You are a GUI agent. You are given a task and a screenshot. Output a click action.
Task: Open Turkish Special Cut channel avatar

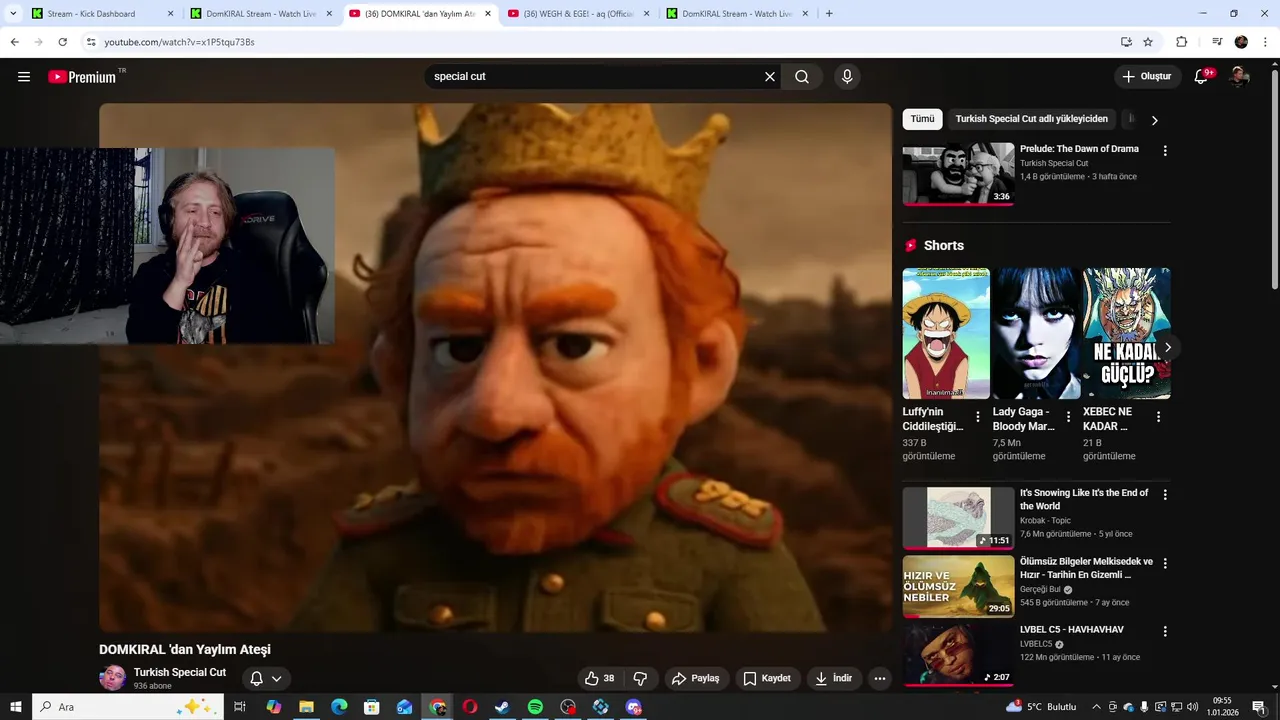[113, 678]
